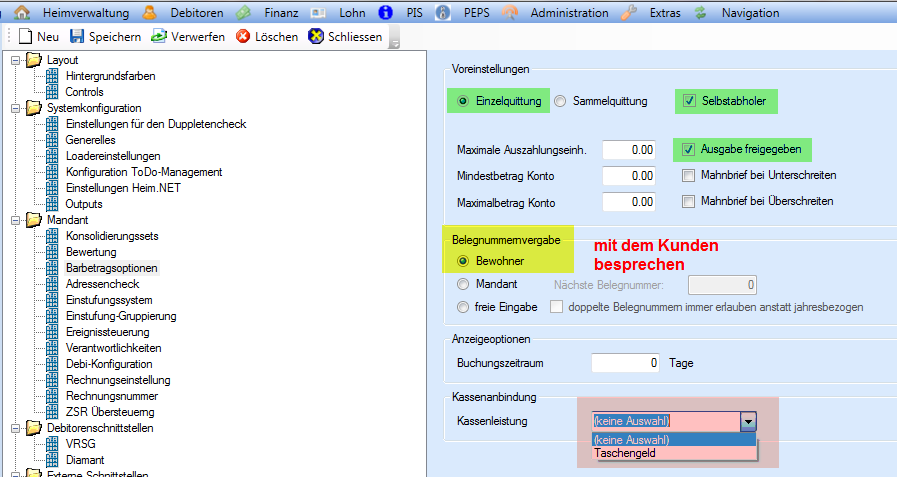Viewport: 897px width, 477px height.
Task: Click the grid icon beside Hintergrundfarben
Action: tap(52, 75)
